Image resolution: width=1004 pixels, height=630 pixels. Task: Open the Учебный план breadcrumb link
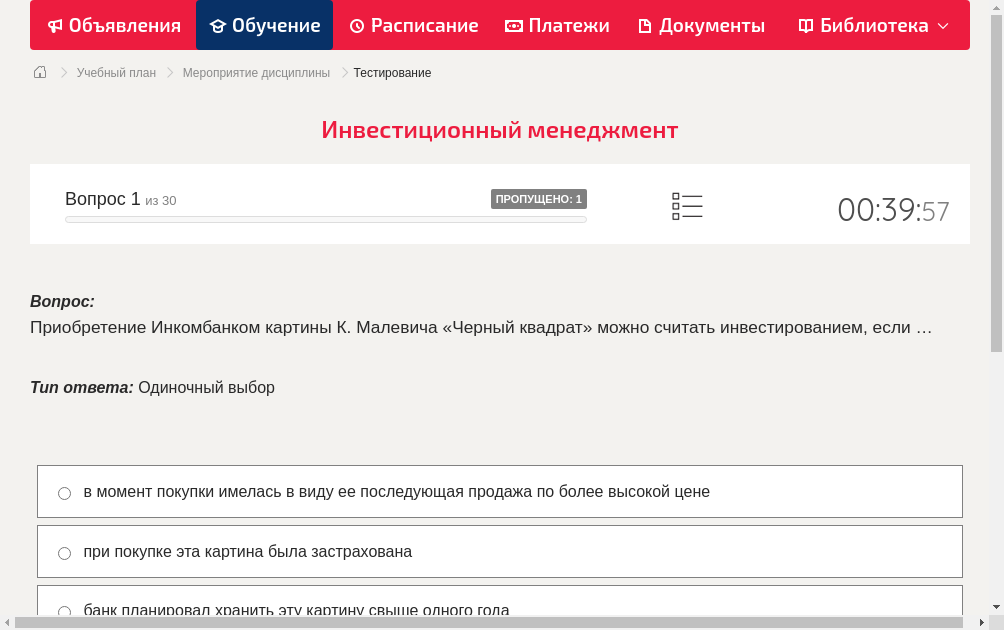pos(115,72)
